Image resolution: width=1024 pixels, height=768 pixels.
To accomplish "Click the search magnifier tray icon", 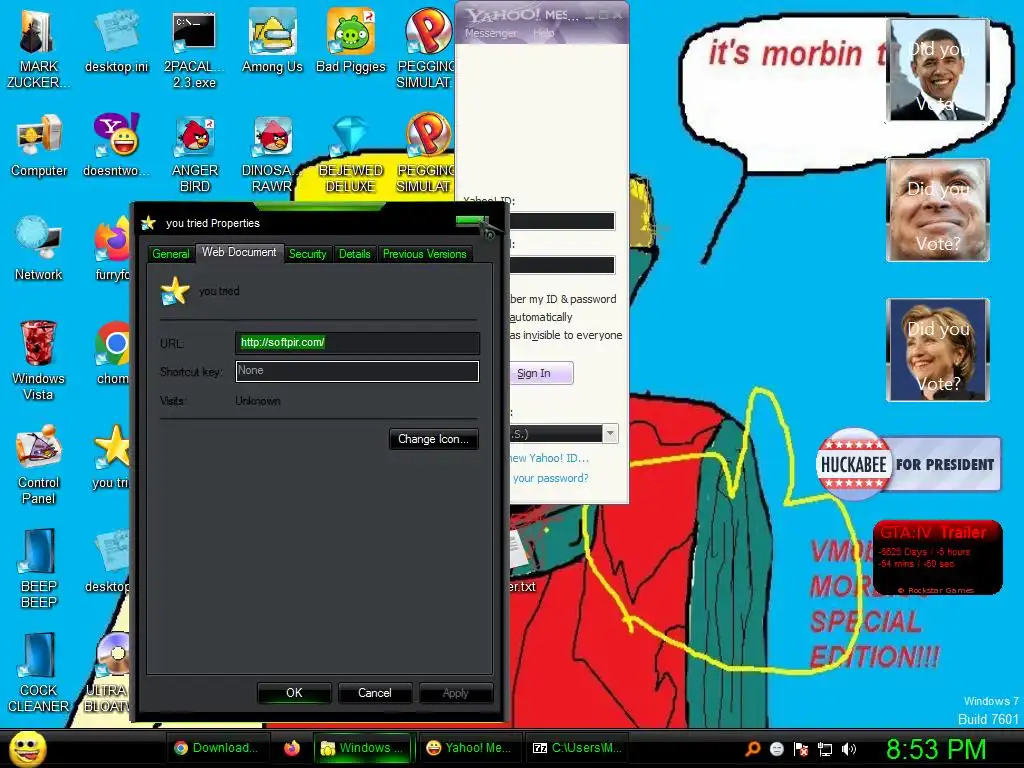I will point(753,748).
